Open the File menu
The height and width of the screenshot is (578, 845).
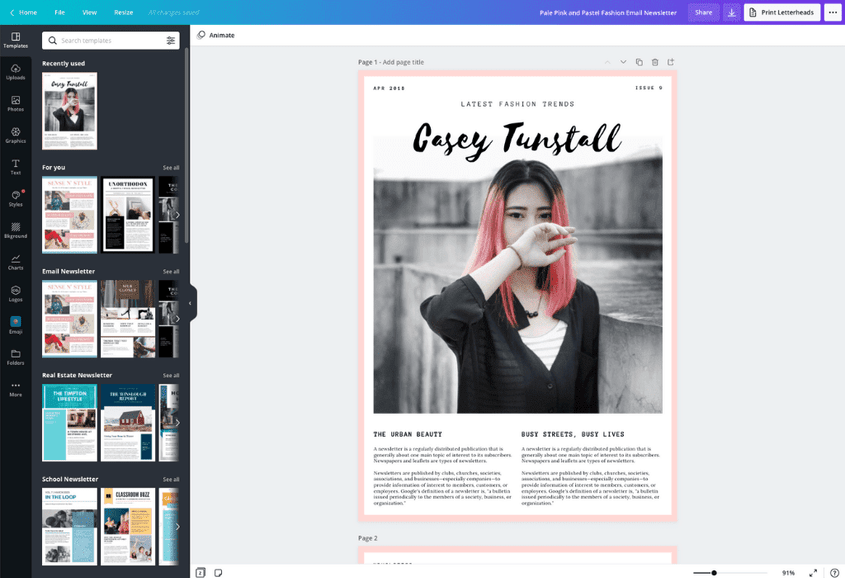point(58,11)
